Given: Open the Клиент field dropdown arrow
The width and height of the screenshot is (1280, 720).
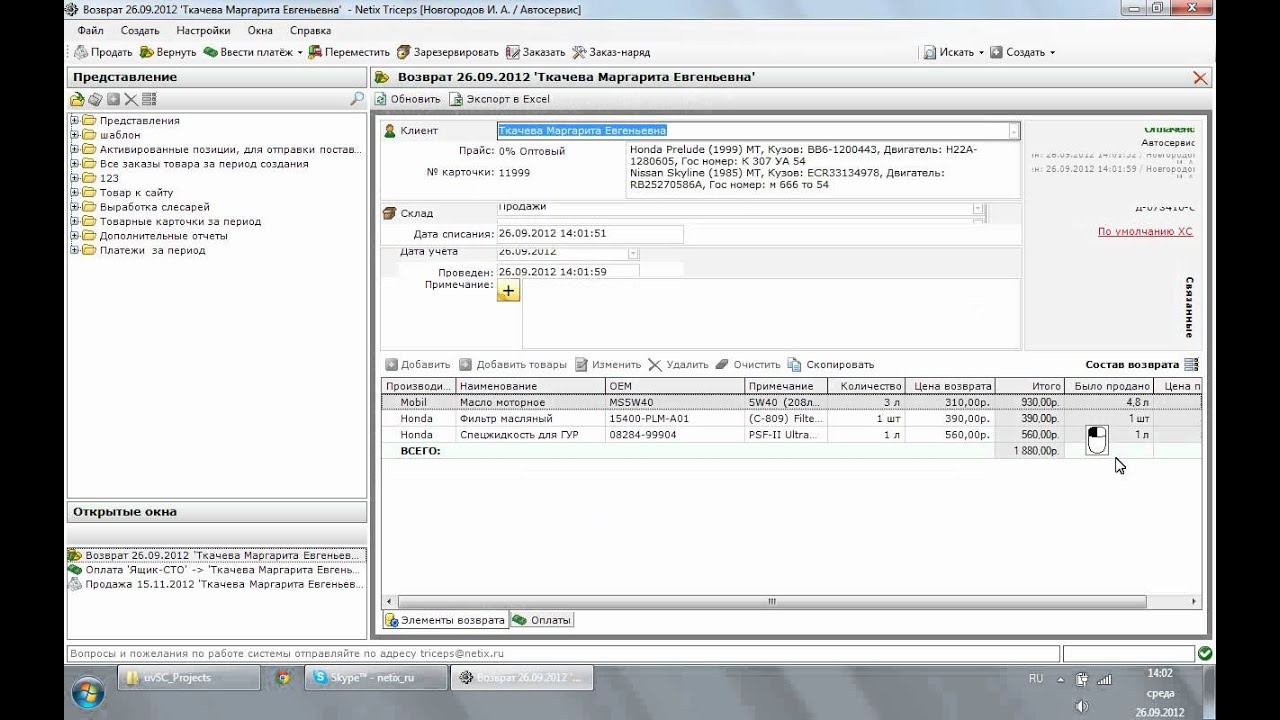Looking at the screenshot, I should click(1014, 131).
